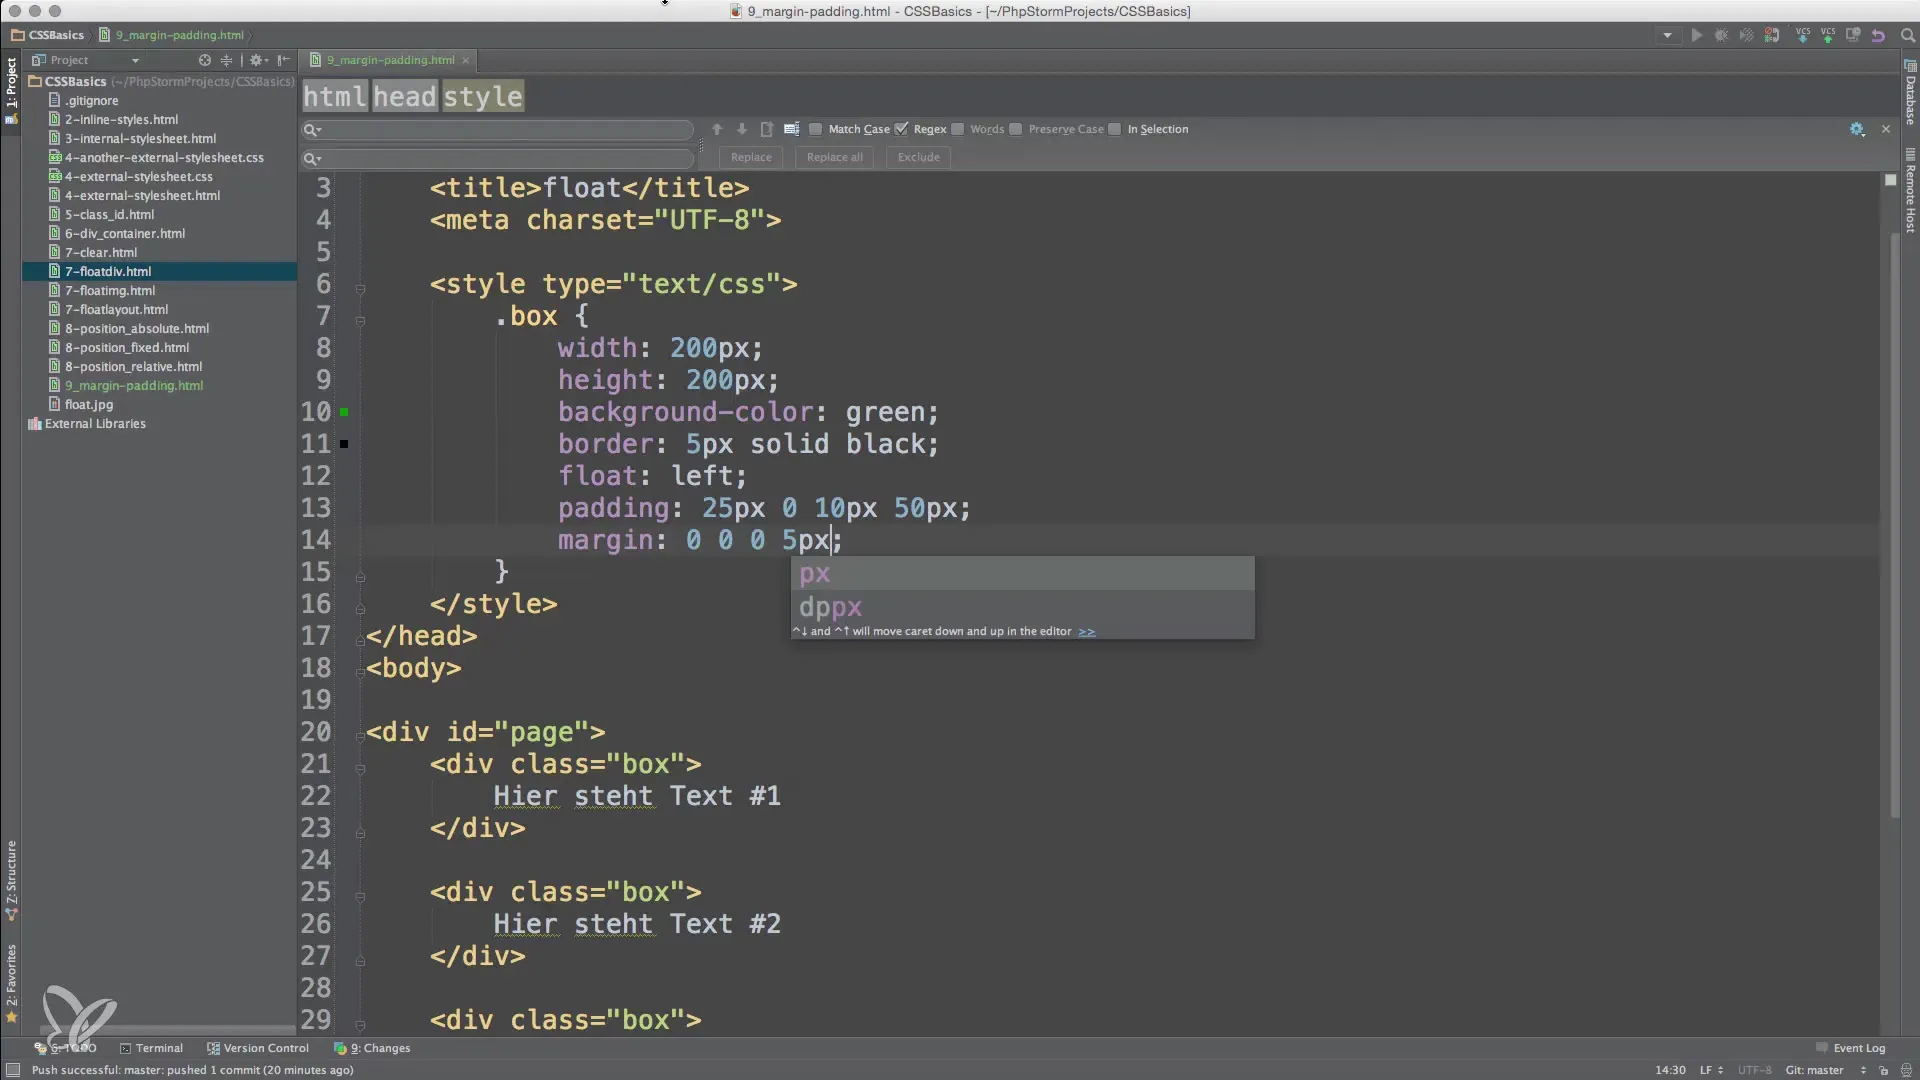Open the 2: Favorites tool window tab
This screenshot has width=1920, height=1080.
[x=11, y=982]
